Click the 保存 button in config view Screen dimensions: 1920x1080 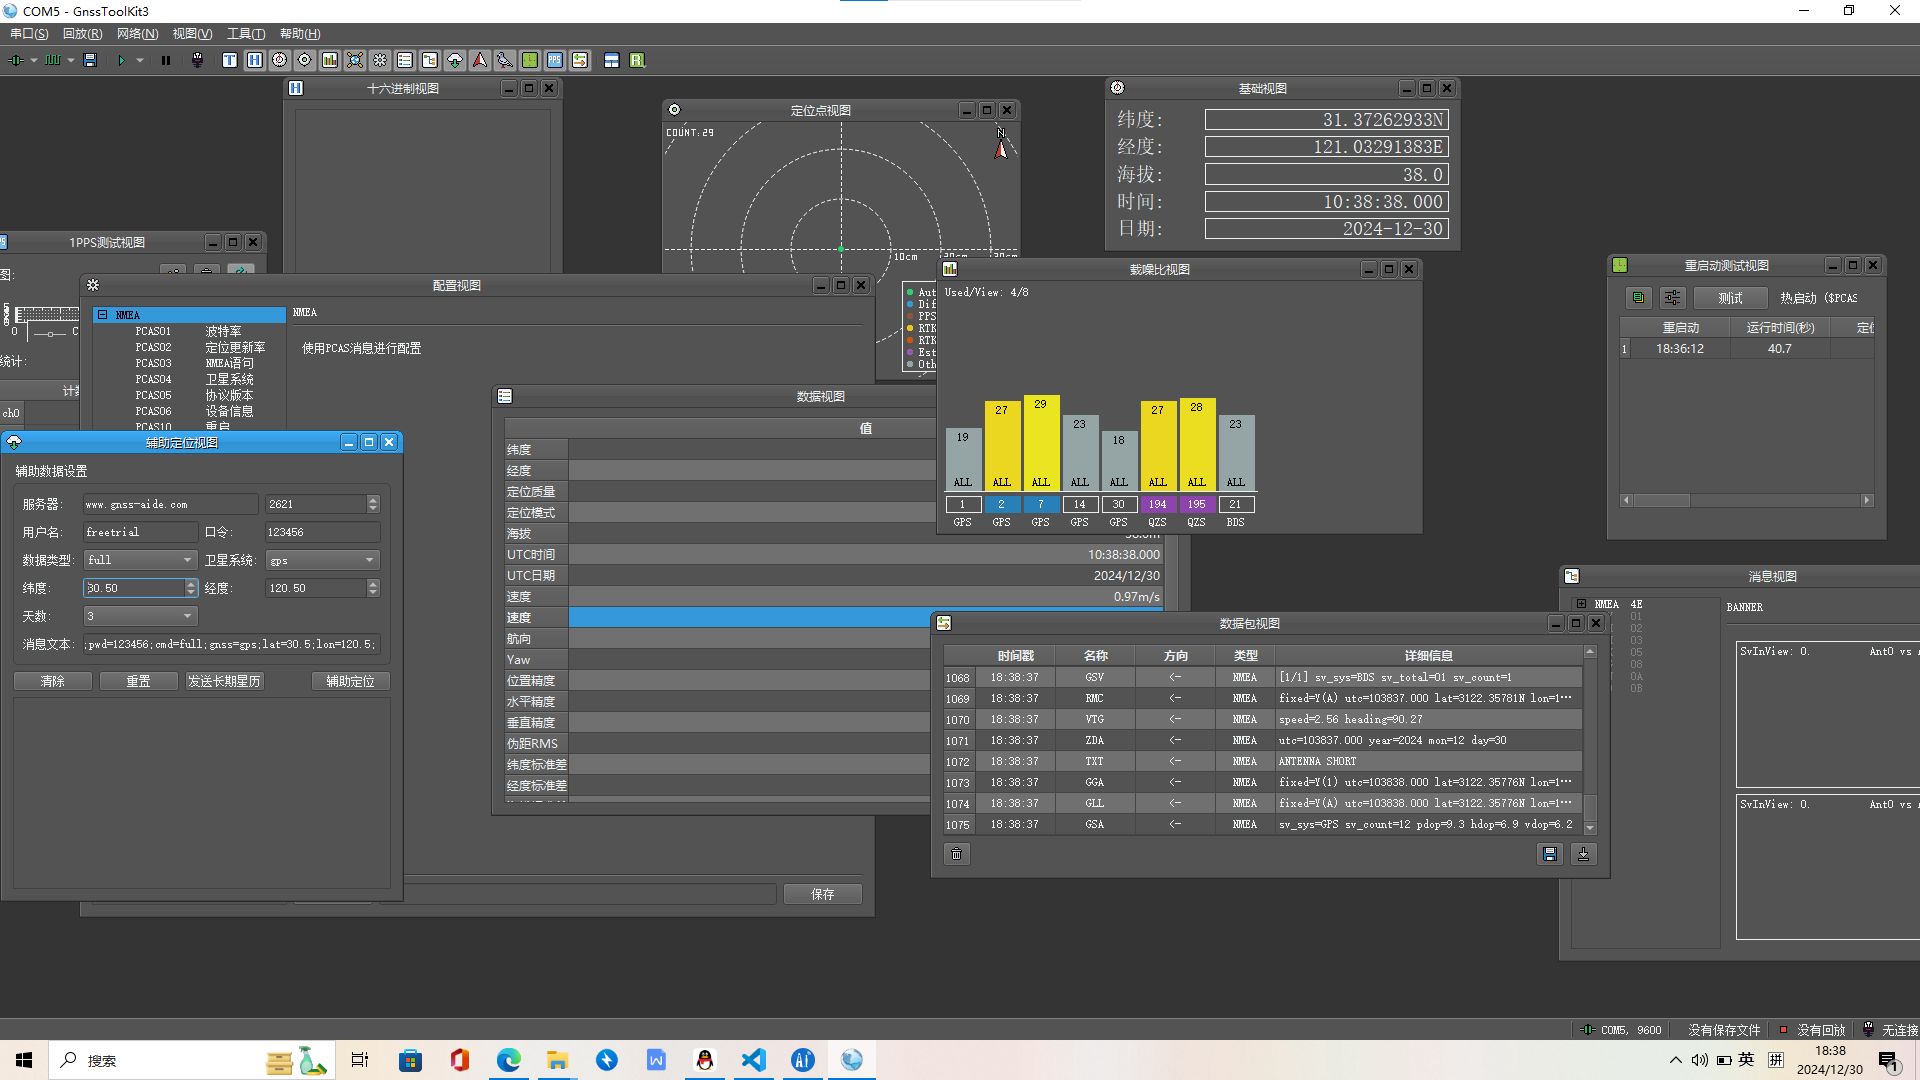[823, 894]
